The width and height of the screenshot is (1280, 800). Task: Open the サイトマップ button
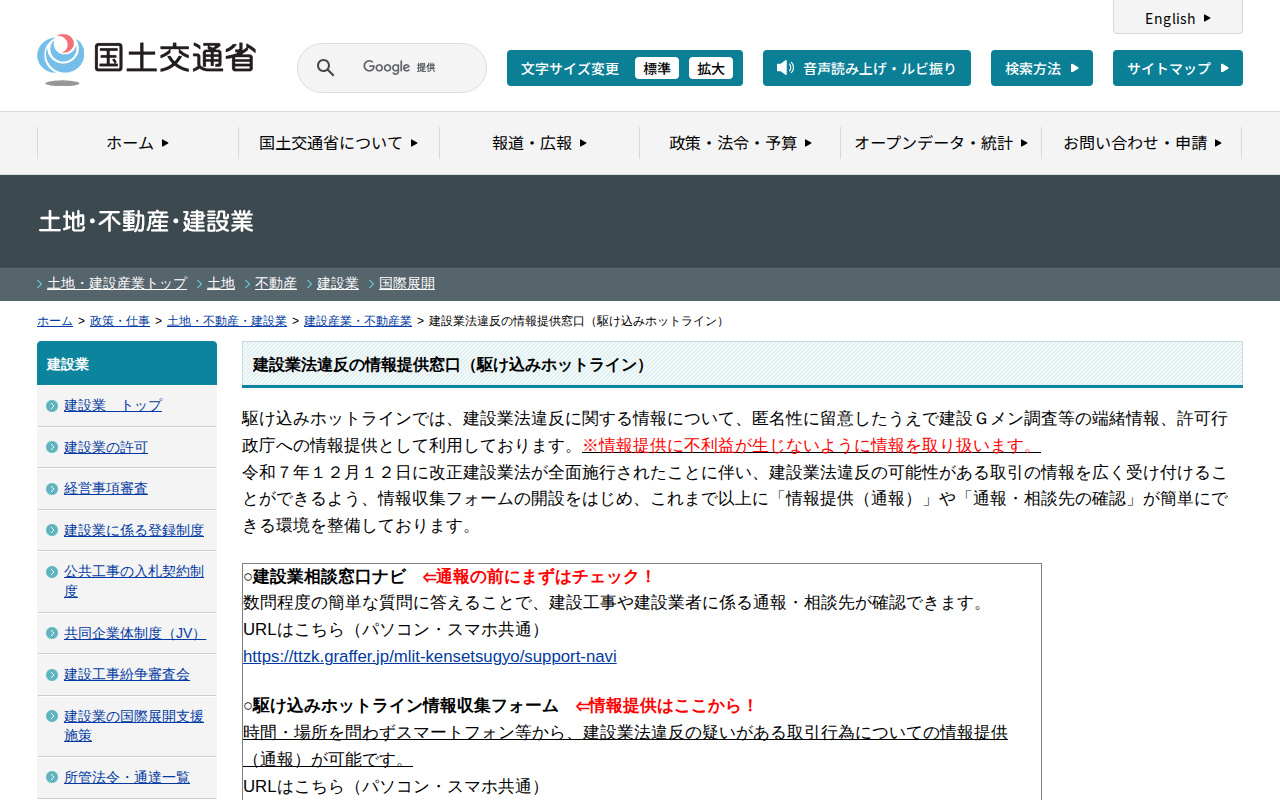(x=1178, y=68)
